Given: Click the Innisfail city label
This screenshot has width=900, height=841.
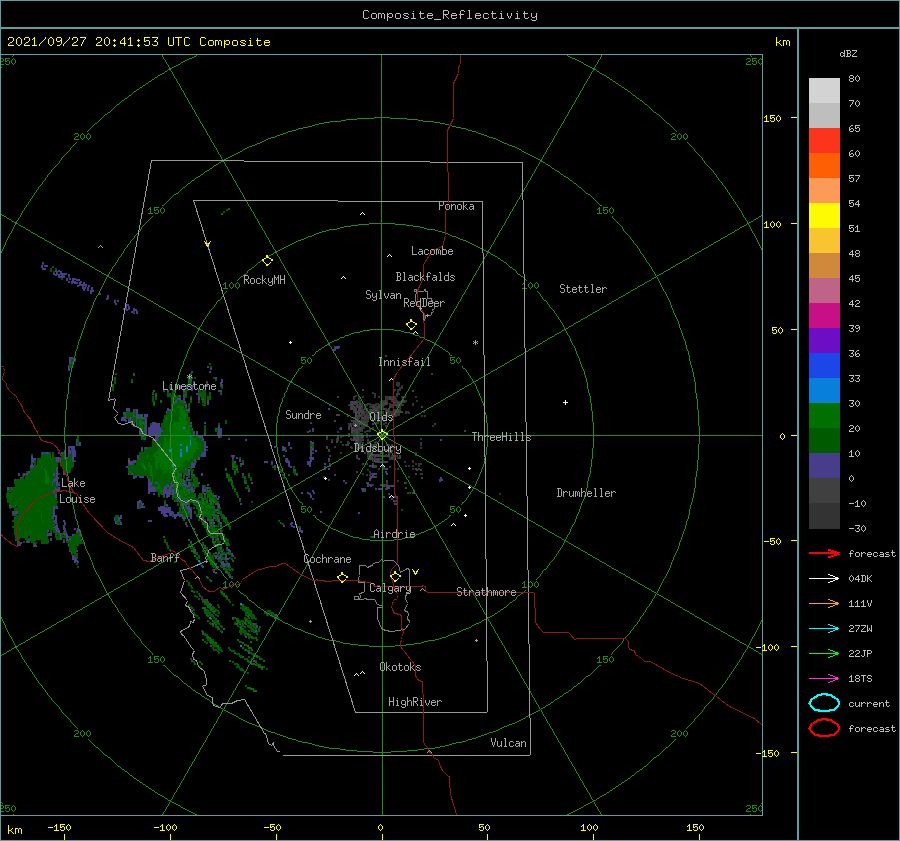Looking at the screenshot, I should pyautogui.click(x=404, y=362).
